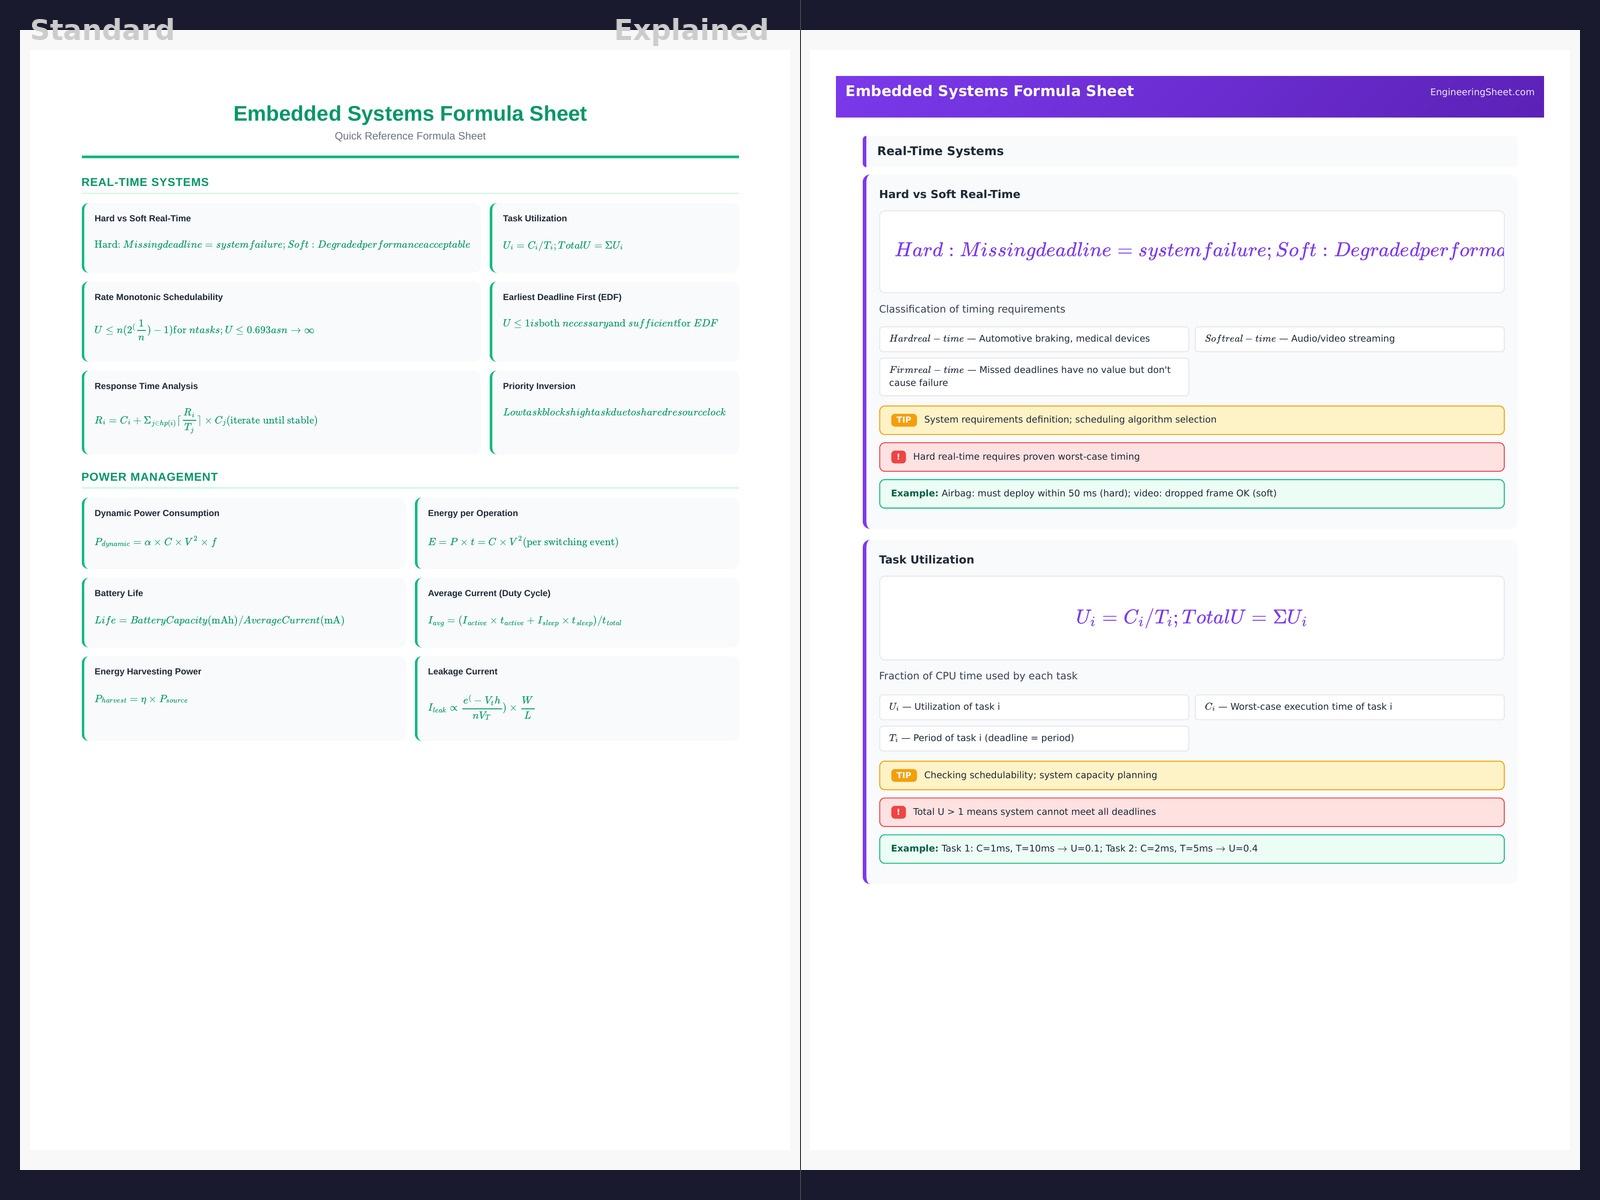Click the Embedded Systems Formula Sheet purple header
1600x1200 pixels.
pyautogui.click(x=989, y=91)
